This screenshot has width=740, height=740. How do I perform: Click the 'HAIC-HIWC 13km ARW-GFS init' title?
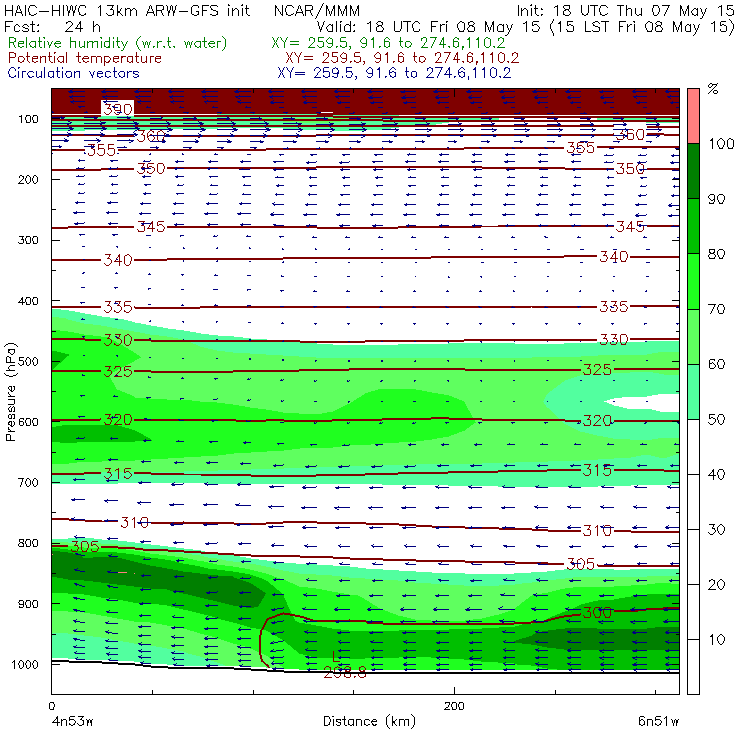[127, 10]
